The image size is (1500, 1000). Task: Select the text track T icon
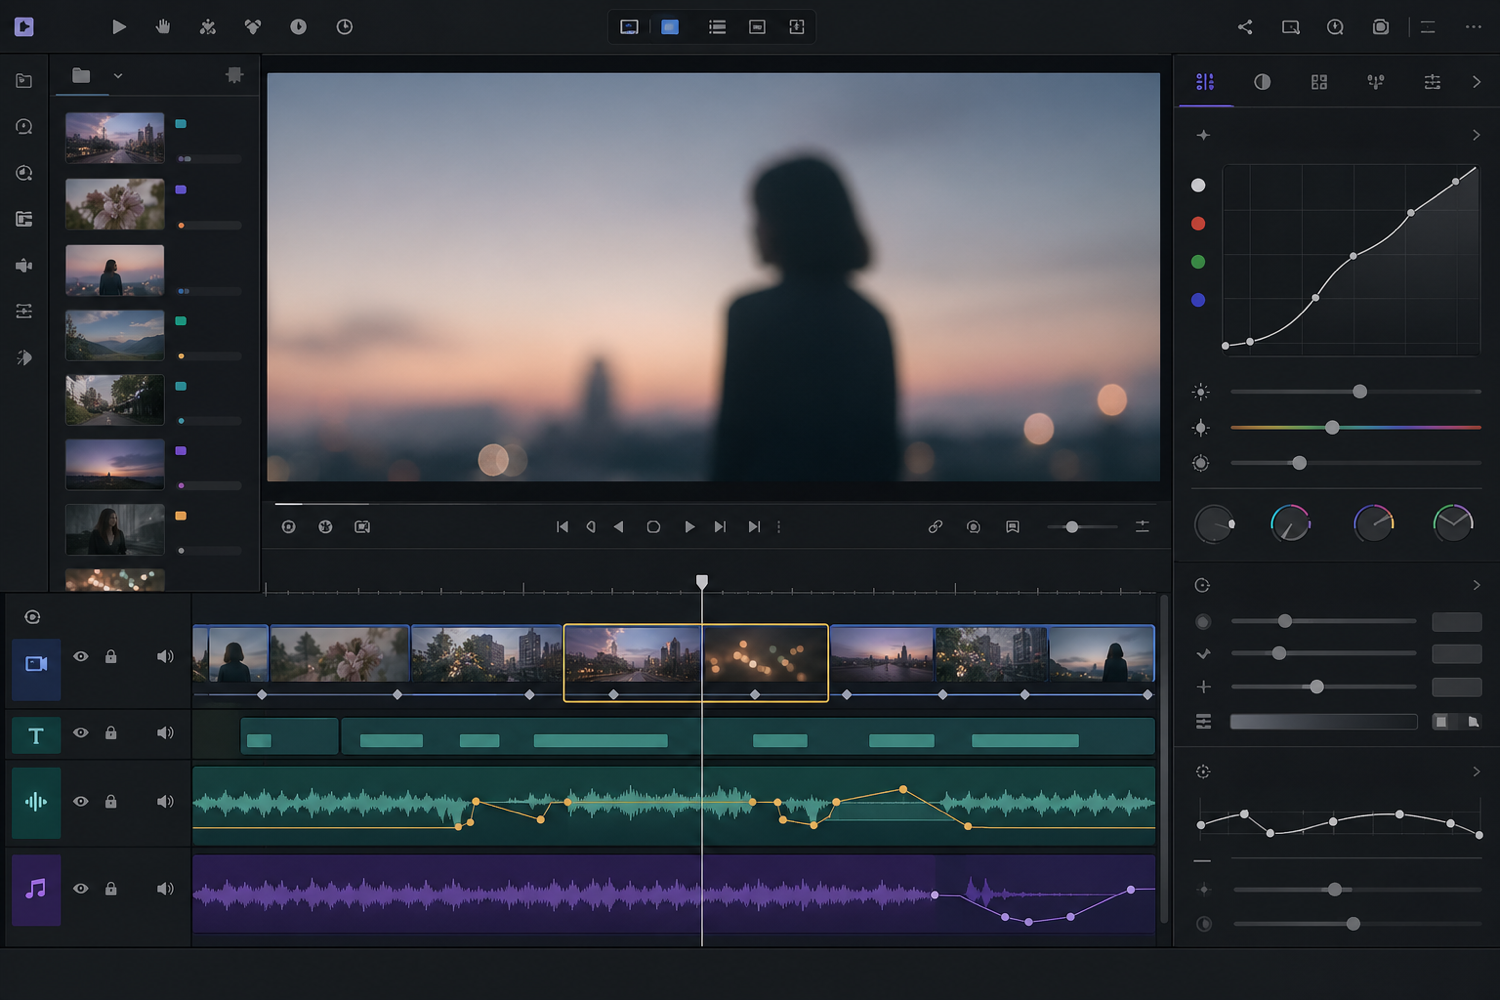pos(36,736)
